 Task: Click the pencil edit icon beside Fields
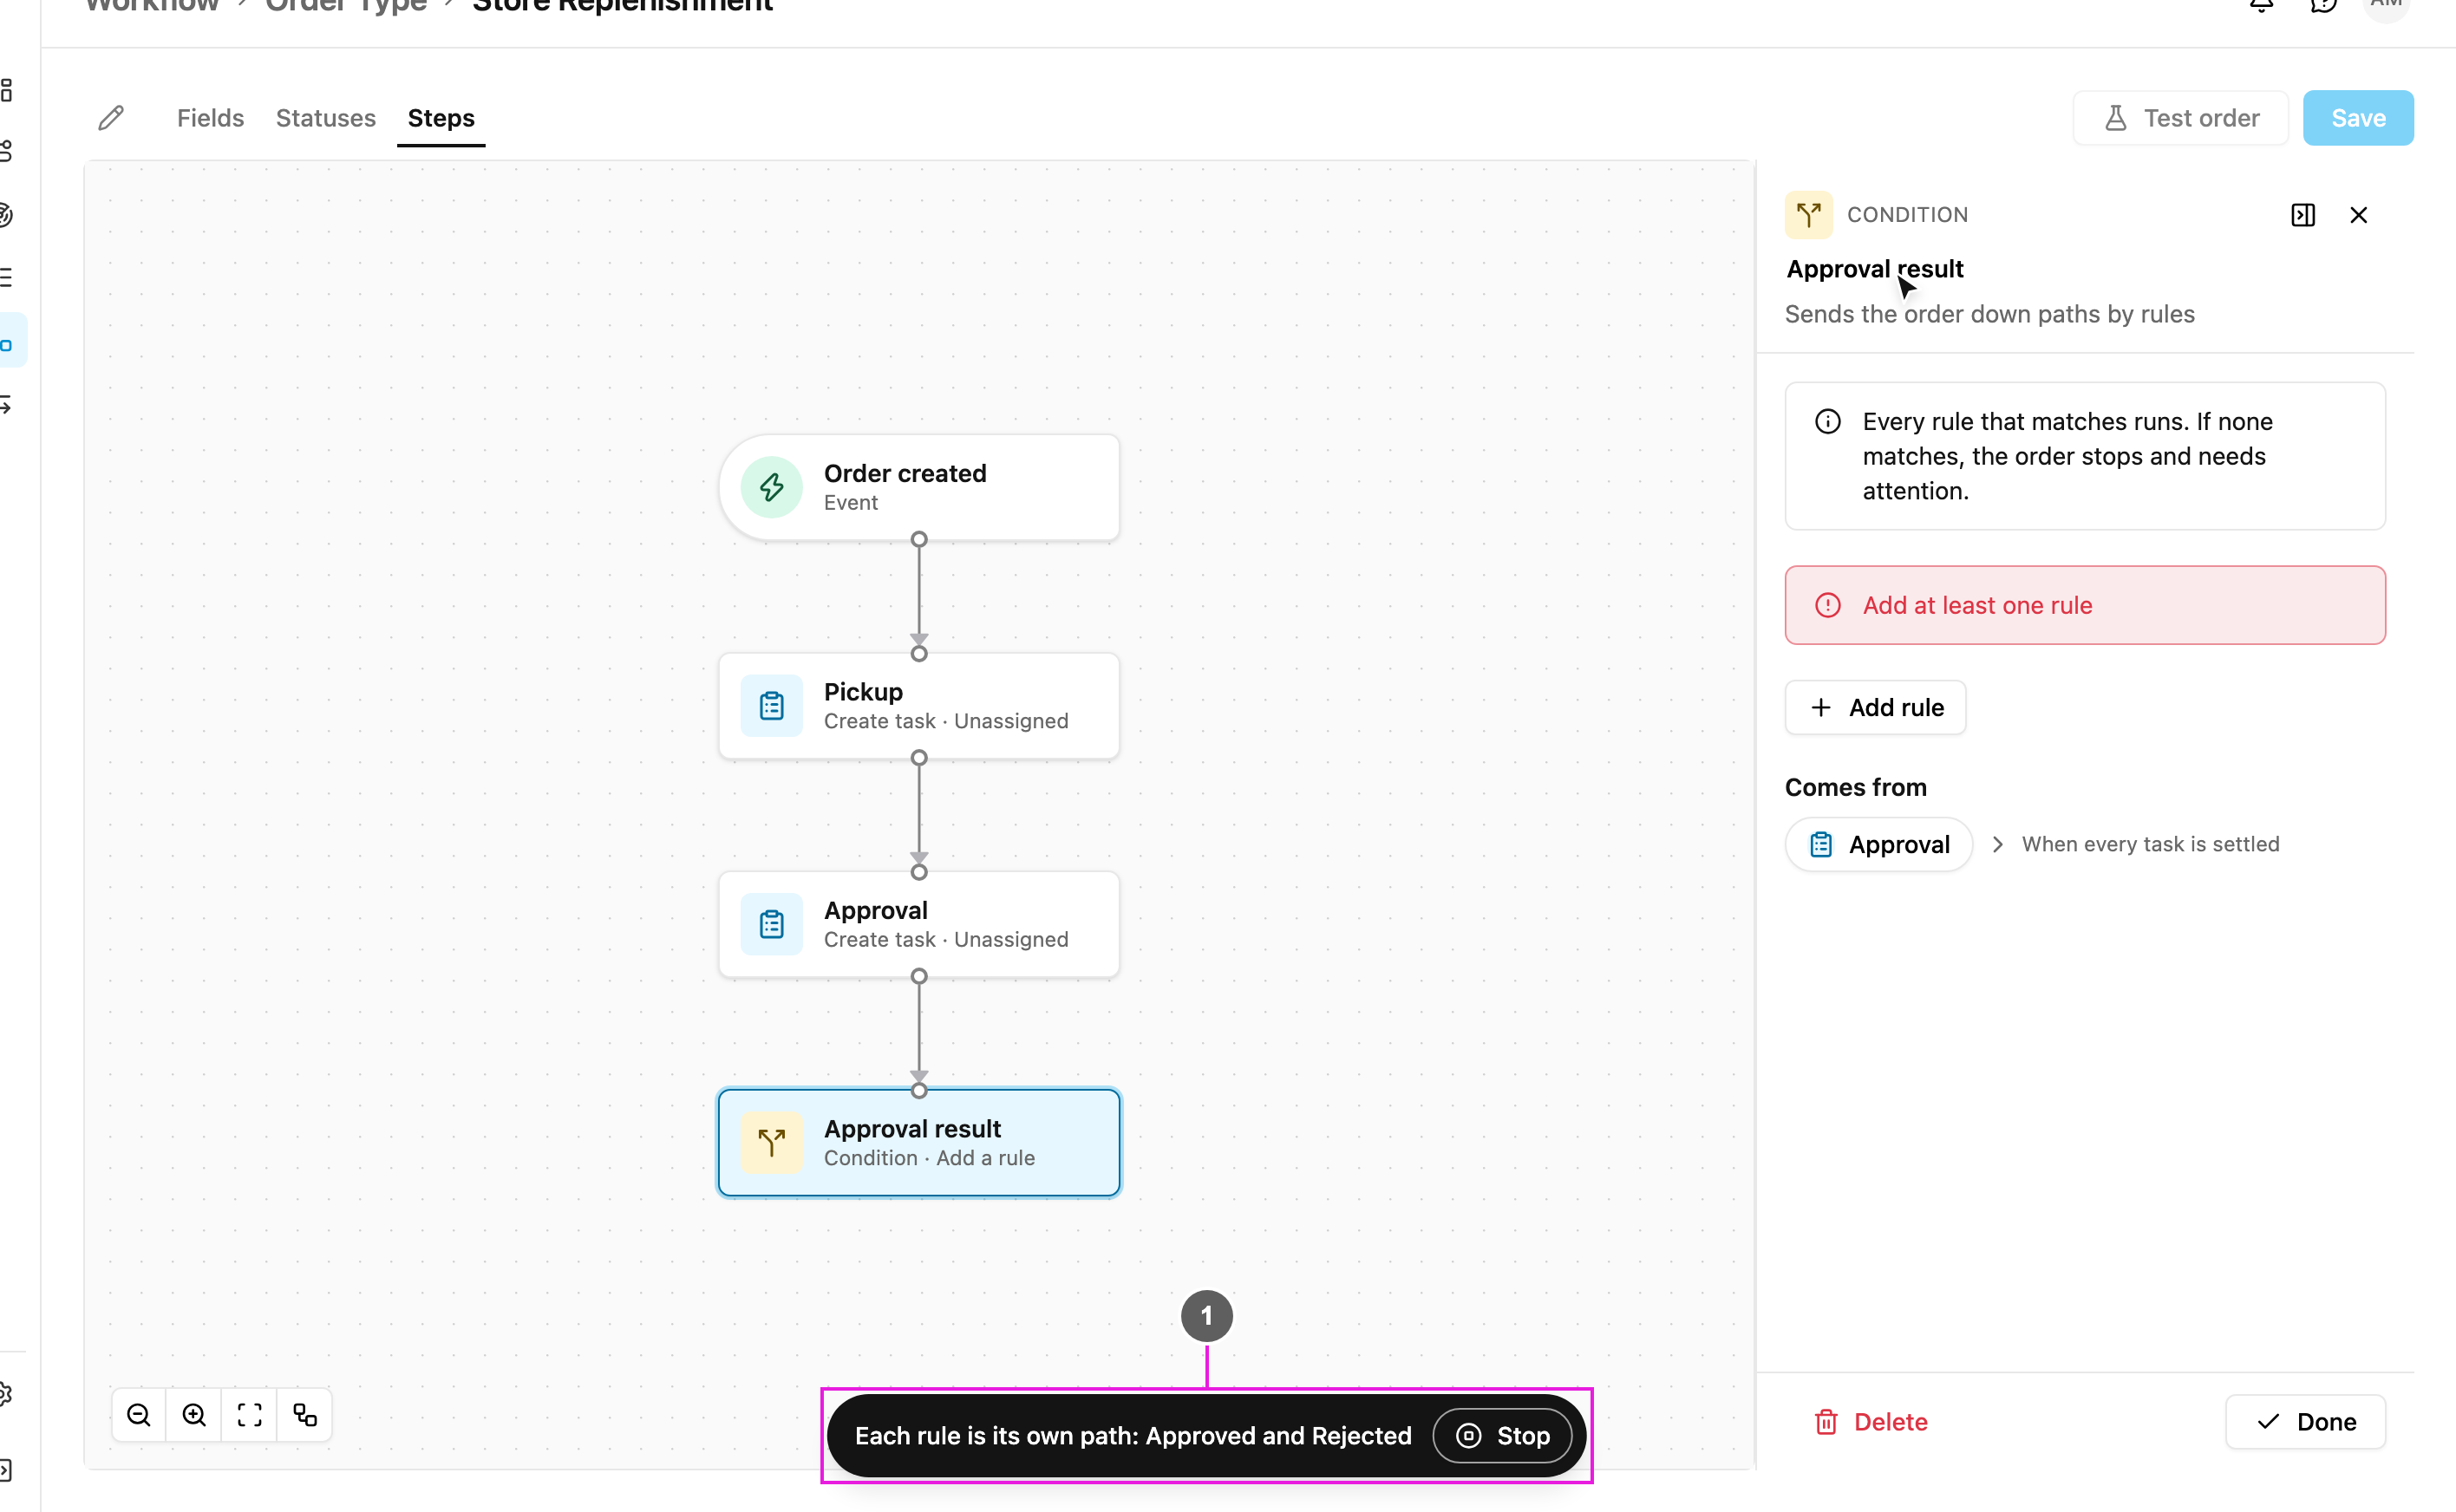point(111,118)
